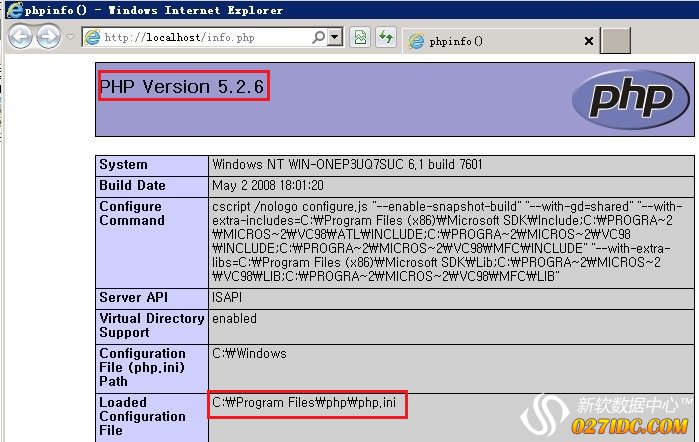The width and height of the screenshot is (699, 442).
Task: Click the ISAPI value
Action: tap(227, 297)
